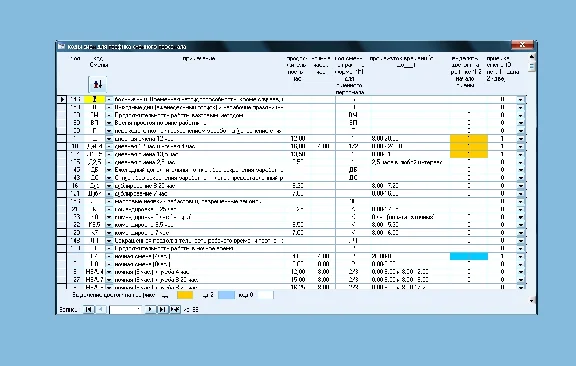The height and width of the screenshot is (366, 576).
Task: Click the time cell starting with '2,5'
Action: point(406,162)
